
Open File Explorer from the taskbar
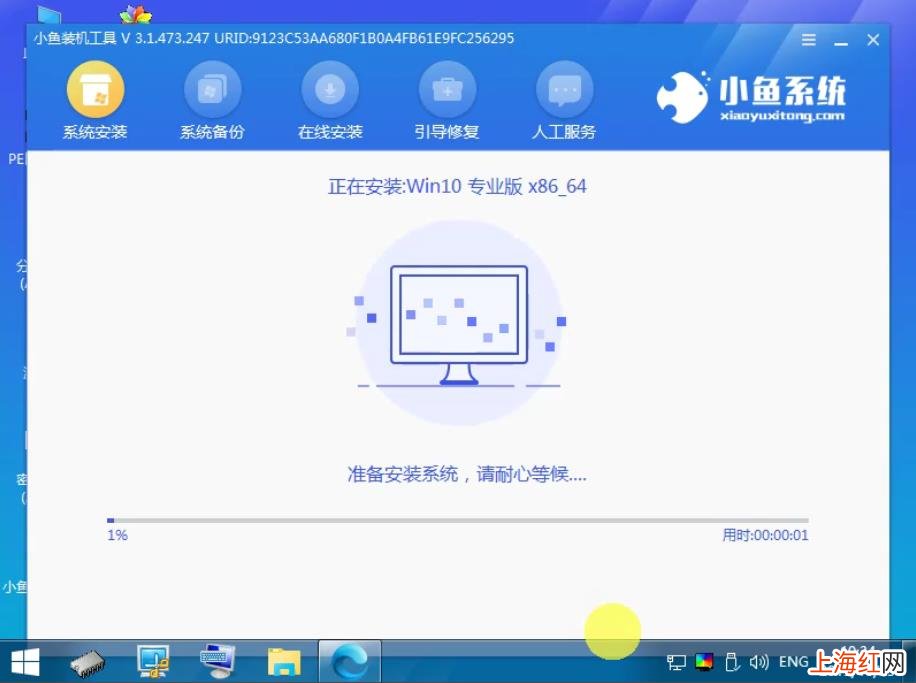point(284,662)
